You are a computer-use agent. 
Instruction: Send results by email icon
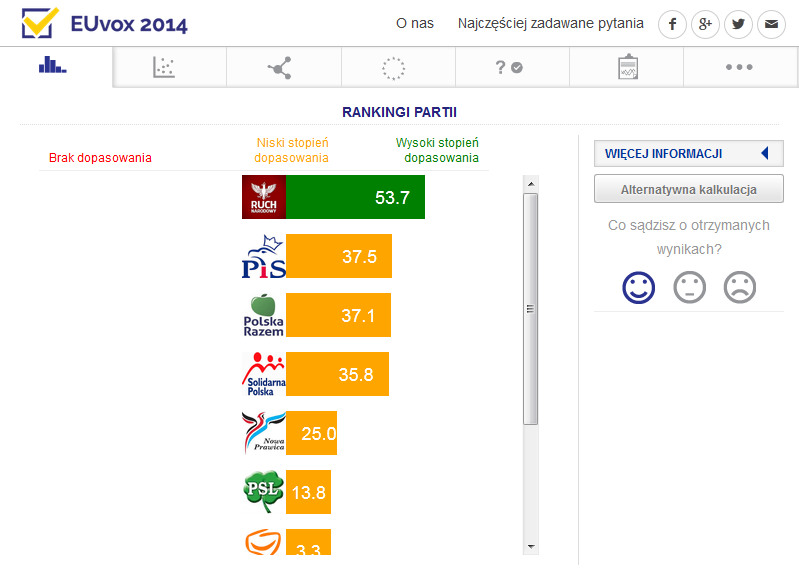771,24
